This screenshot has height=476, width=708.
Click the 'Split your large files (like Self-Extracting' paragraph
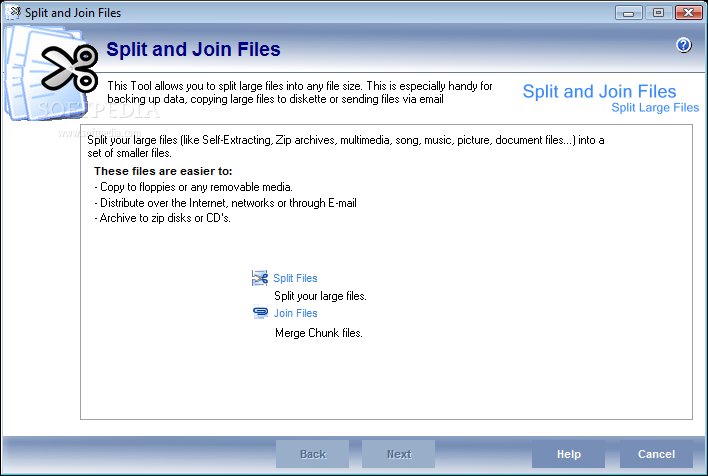[x=346, y=146]
